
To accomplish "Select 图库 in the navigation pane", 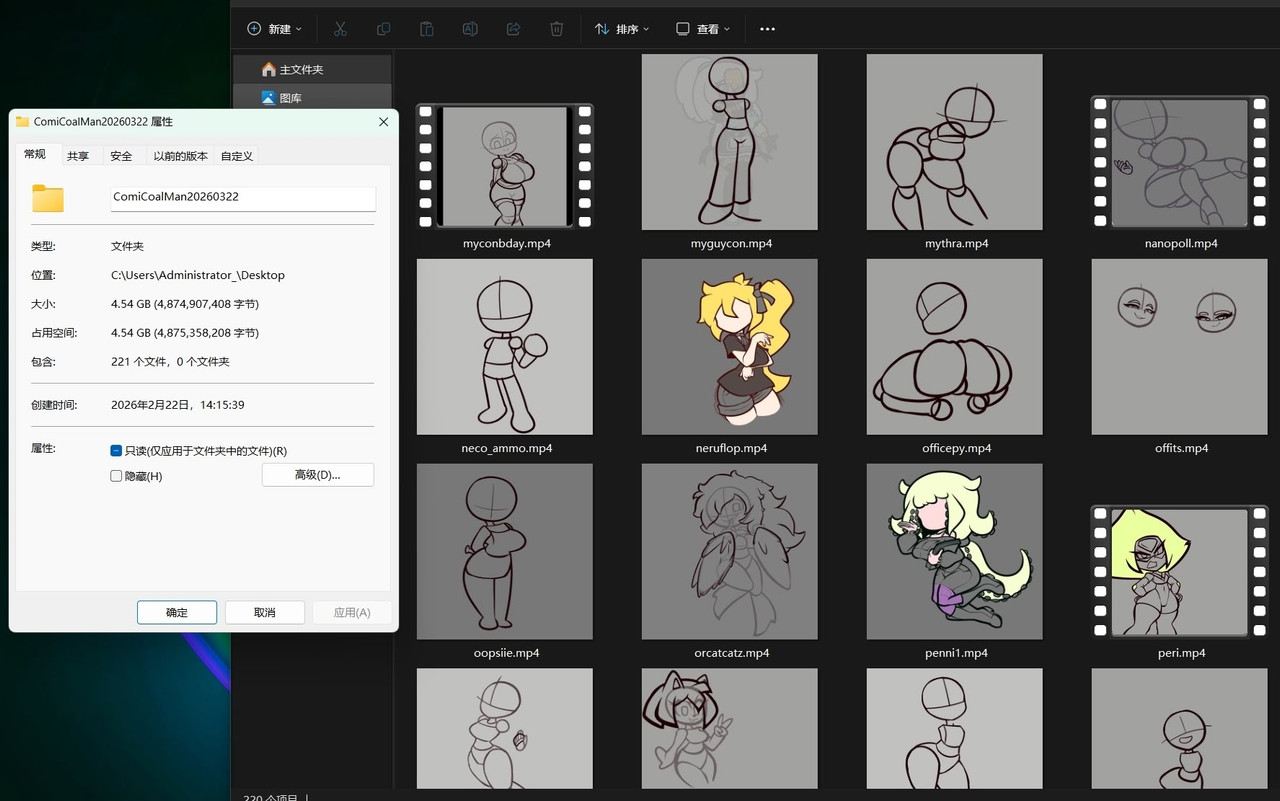I will coord(312,98).
